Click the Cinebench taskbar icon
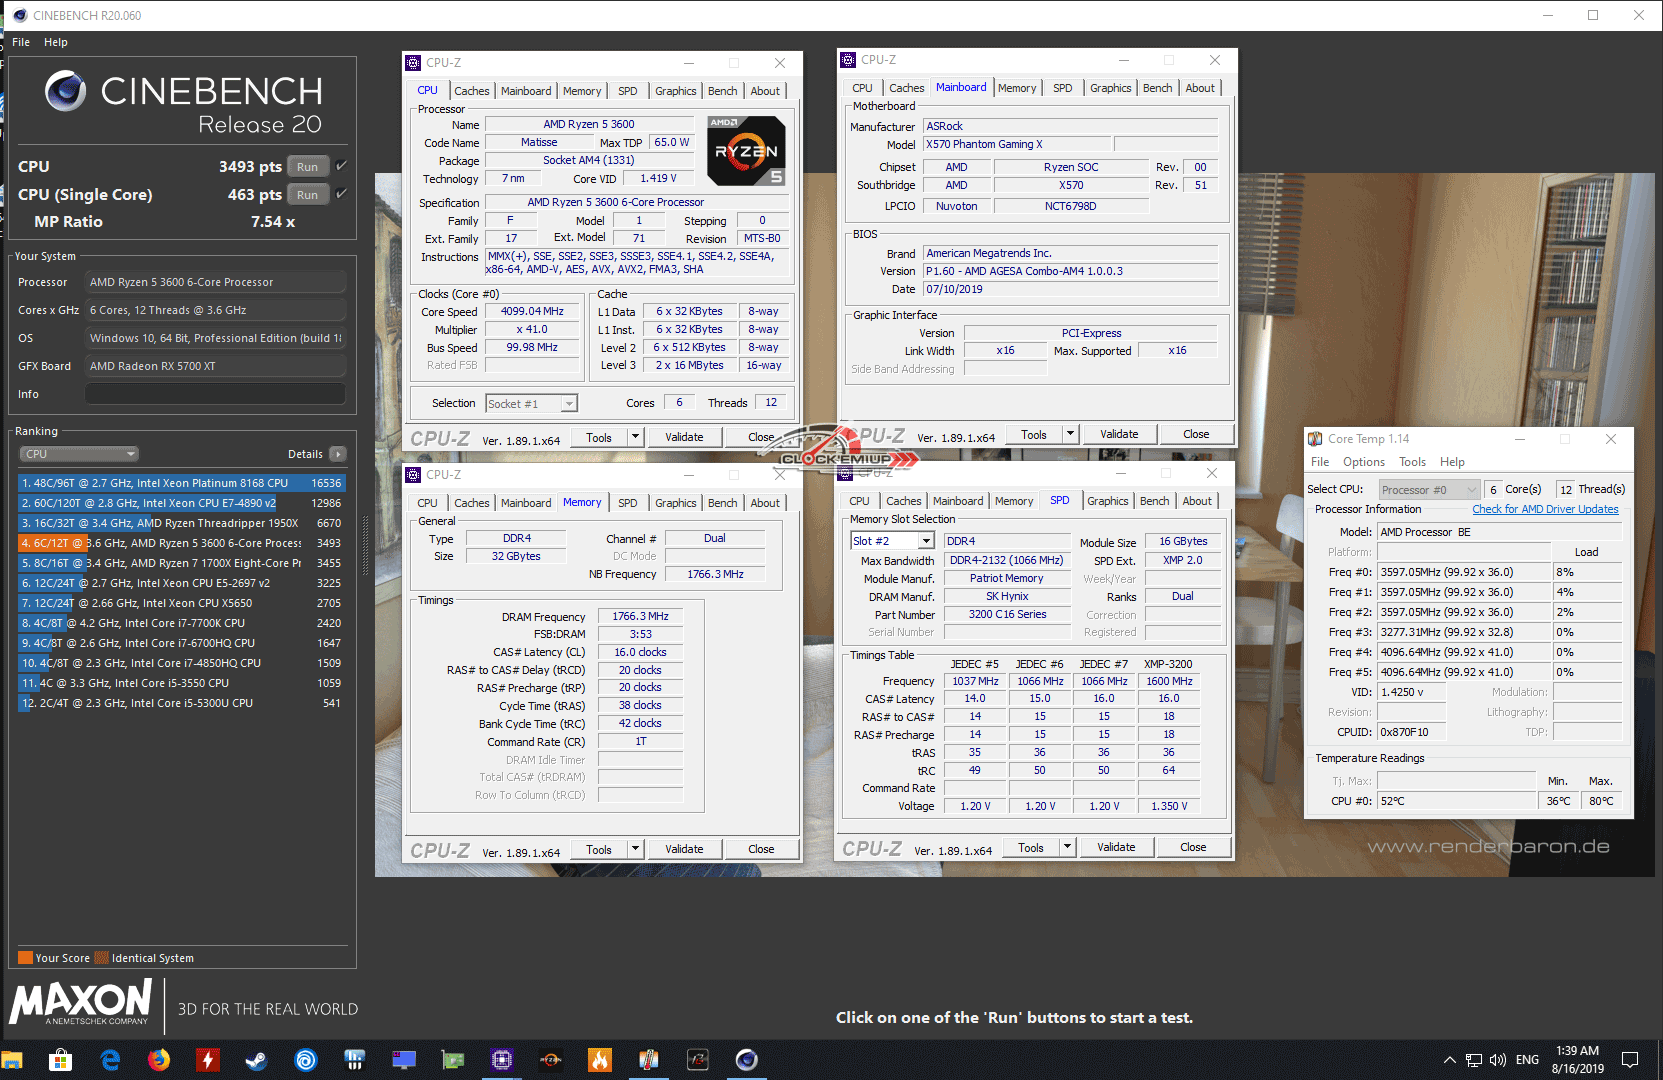This screenshot has height=1080, width=1663. [x=746, y=1060]
